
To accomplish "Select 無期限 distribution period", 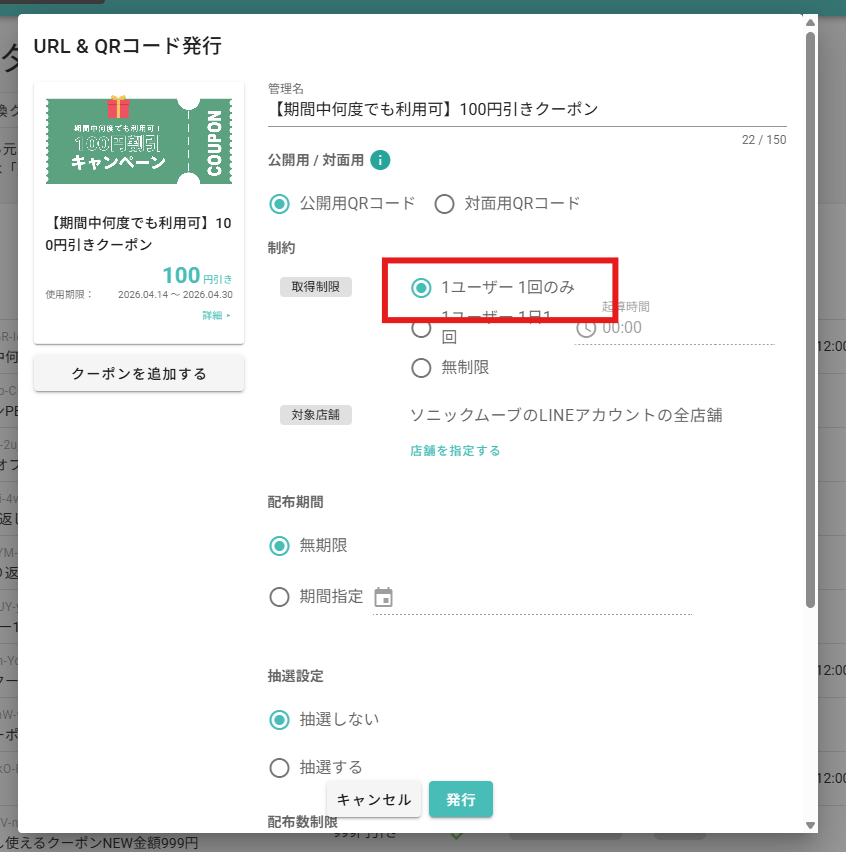I will pos(280,545).
